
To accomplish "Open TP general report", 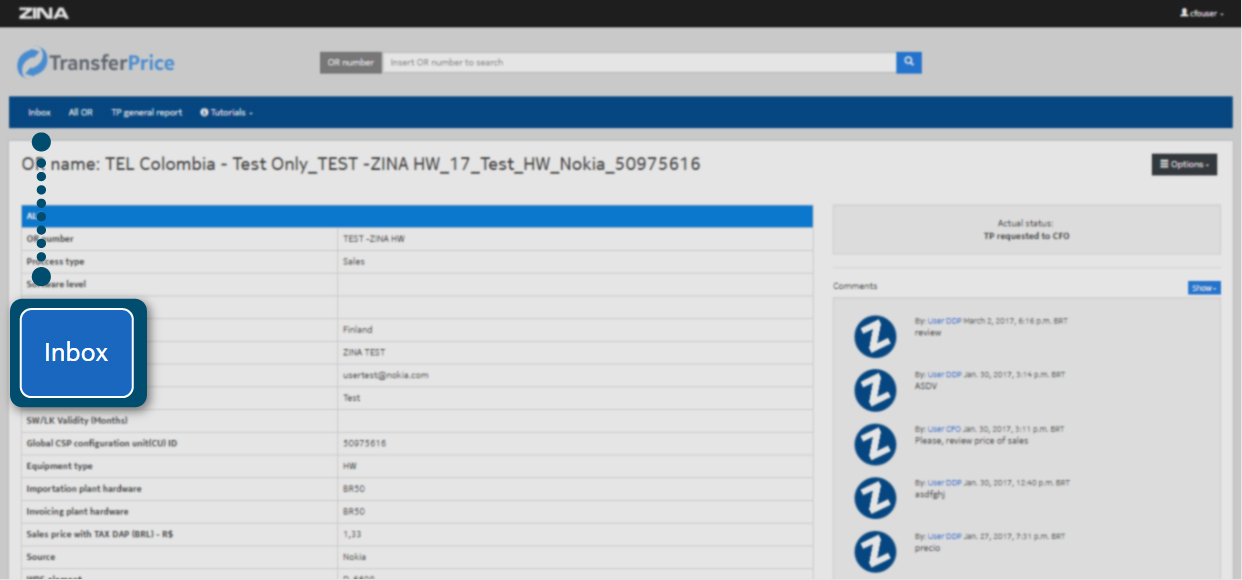I will pos(146,113).
